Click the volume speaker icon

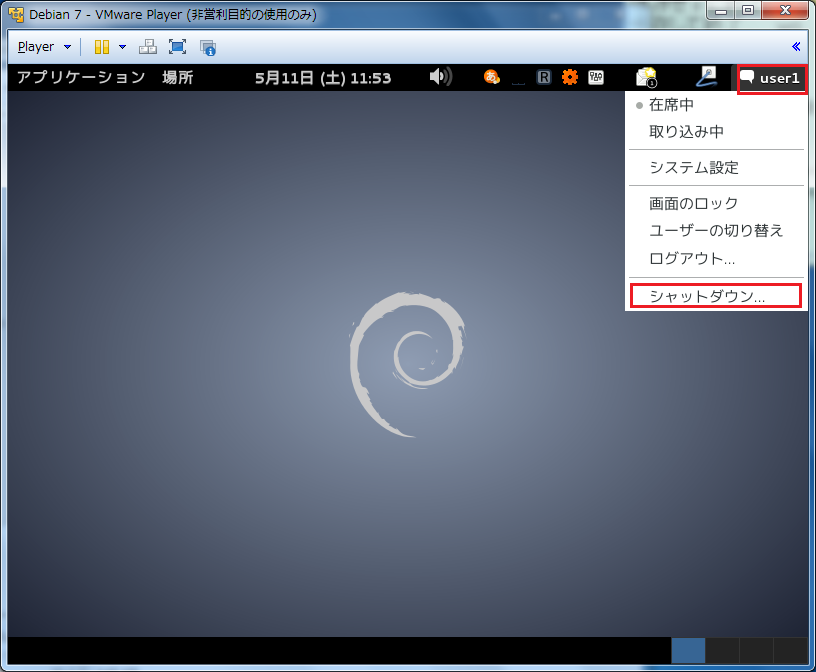coord(440,77)
